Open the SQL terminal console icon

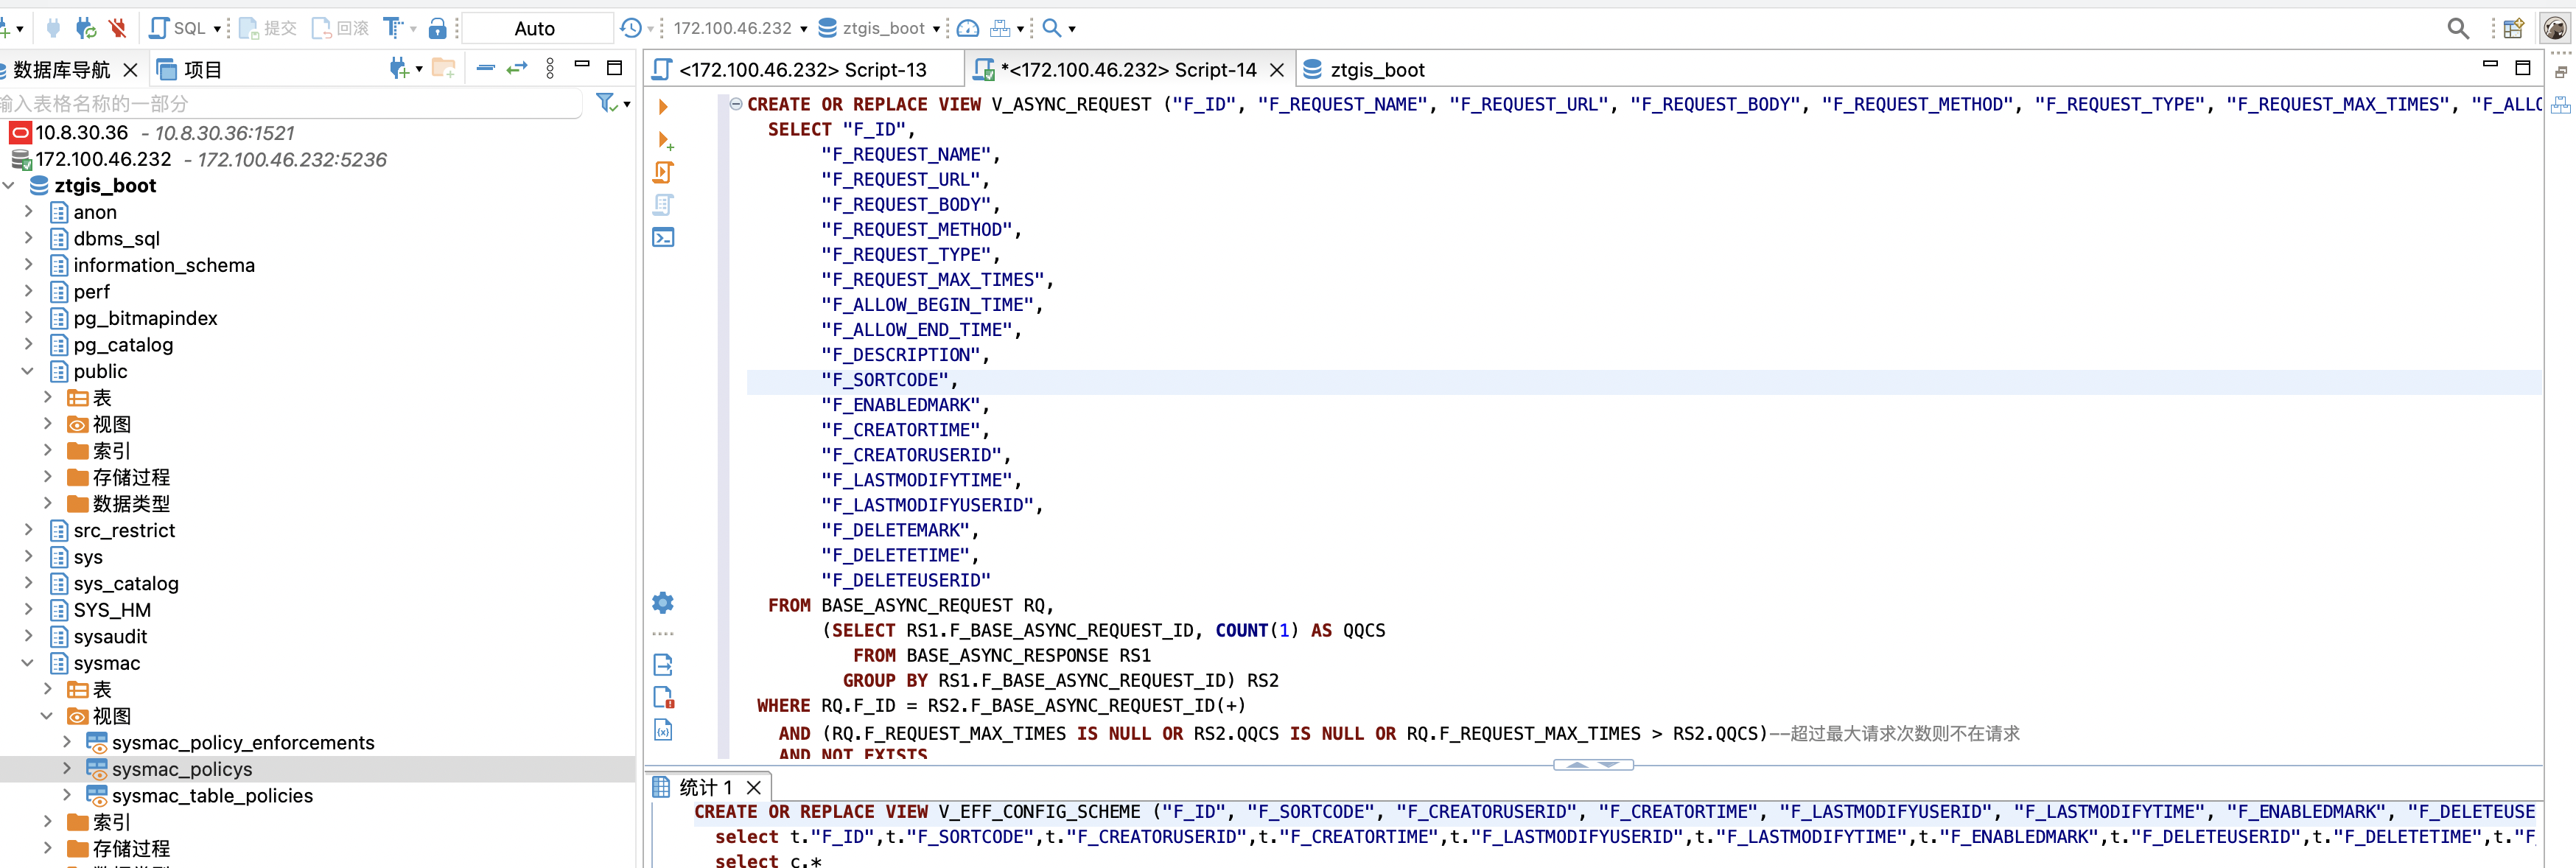pos(663,237)
